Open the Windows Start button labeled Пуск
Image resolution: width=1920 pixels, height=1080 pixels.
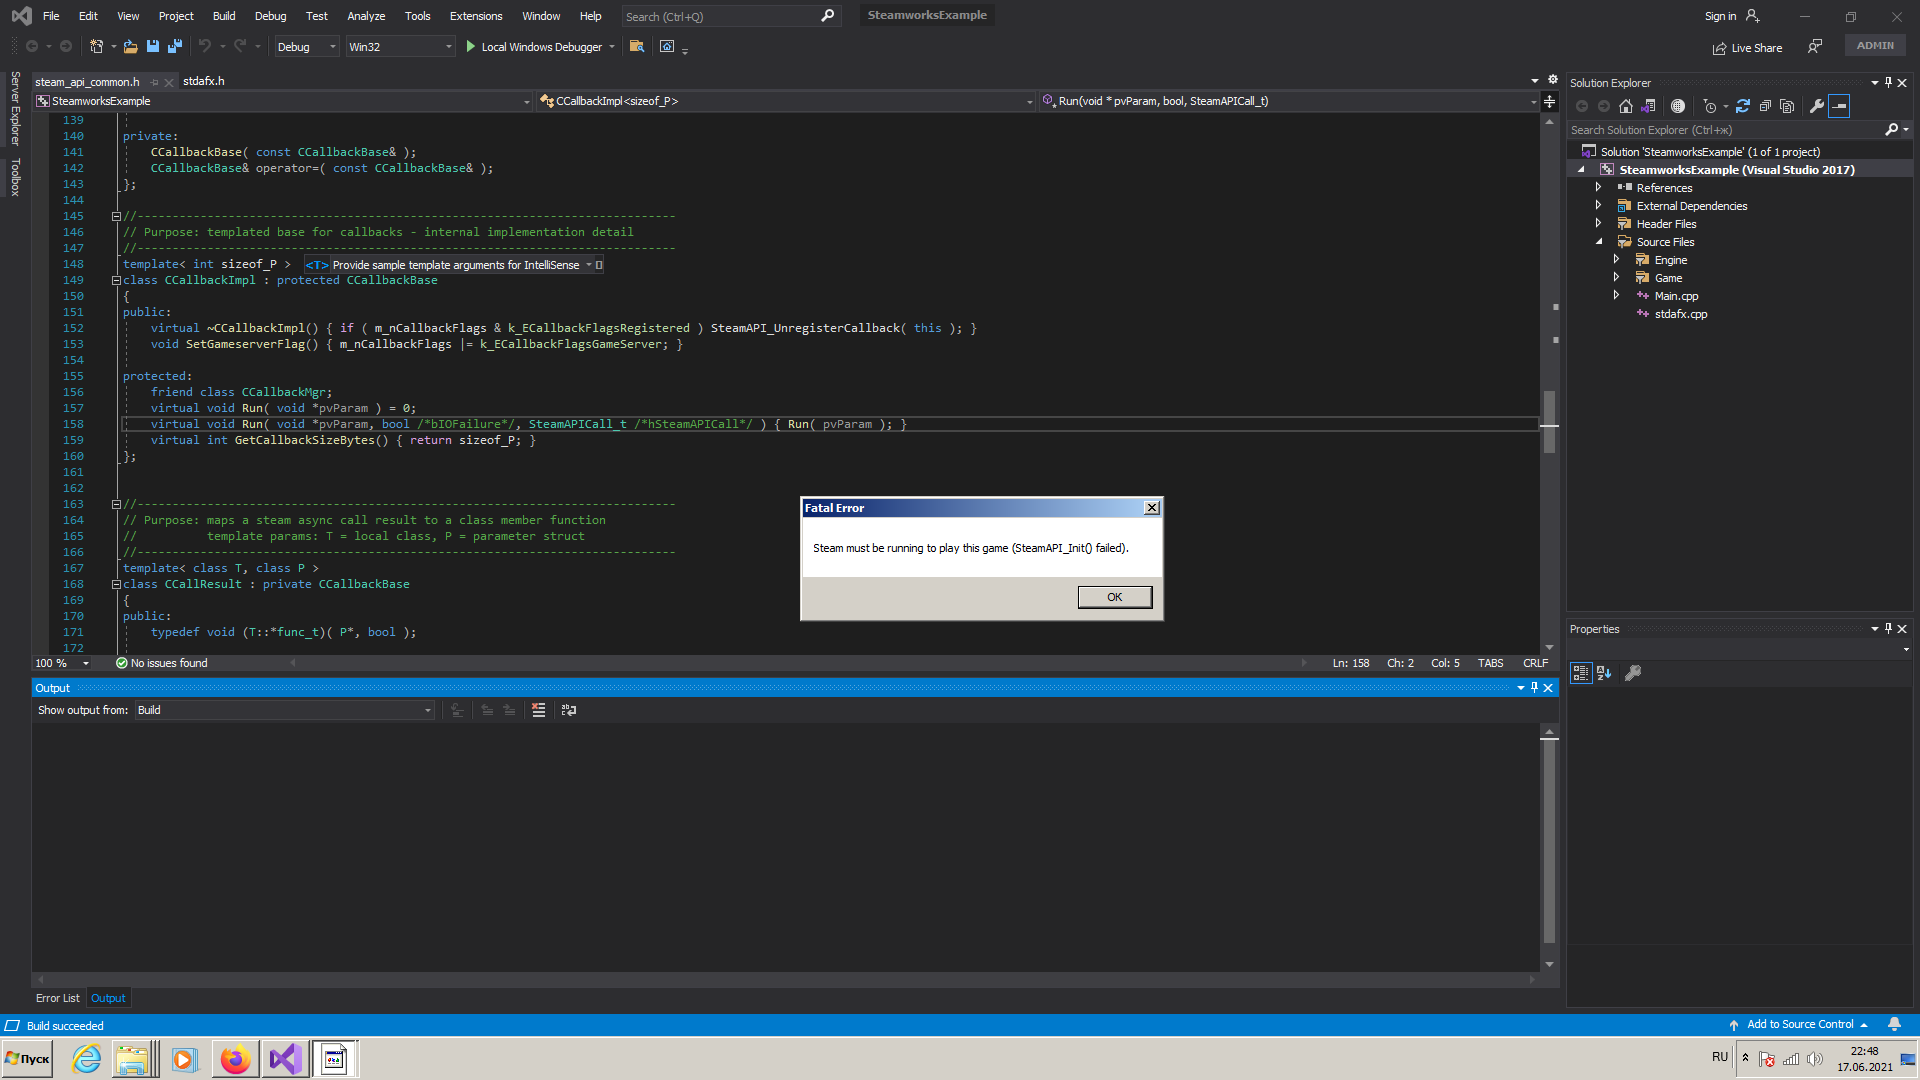27,1059
